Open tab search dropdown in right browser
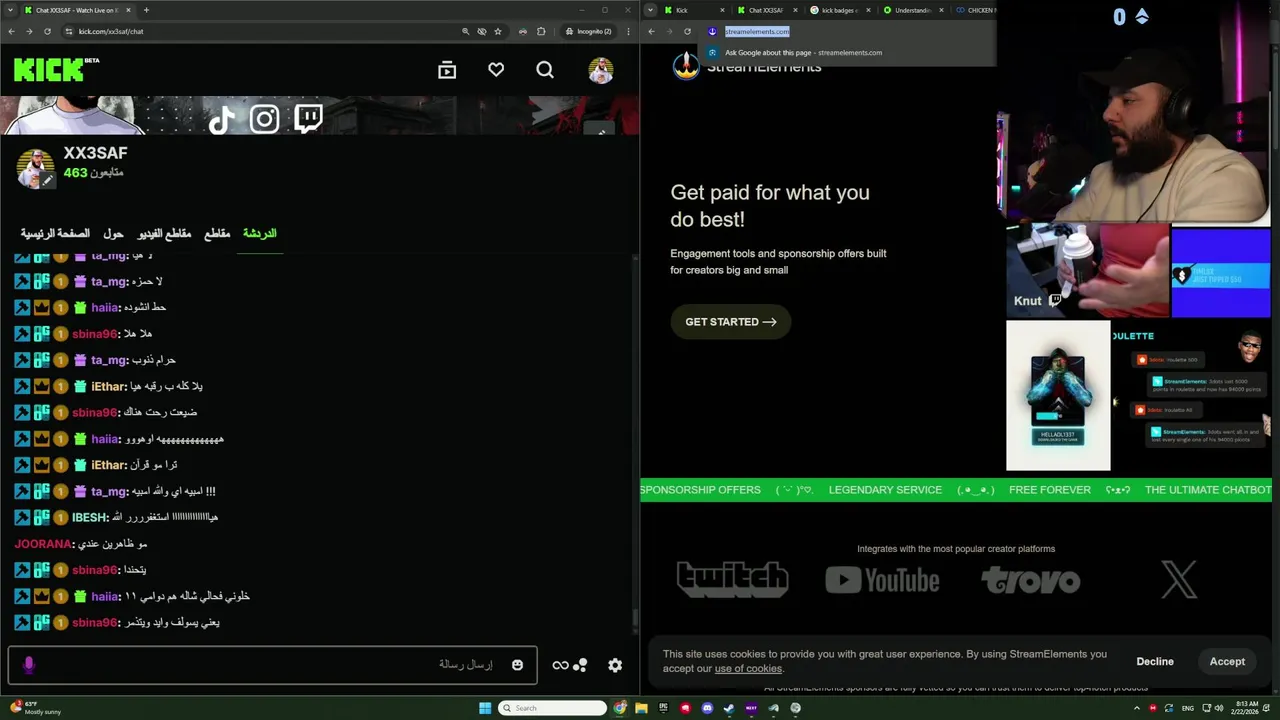1280x720 pixels. (x=651, y=10)
